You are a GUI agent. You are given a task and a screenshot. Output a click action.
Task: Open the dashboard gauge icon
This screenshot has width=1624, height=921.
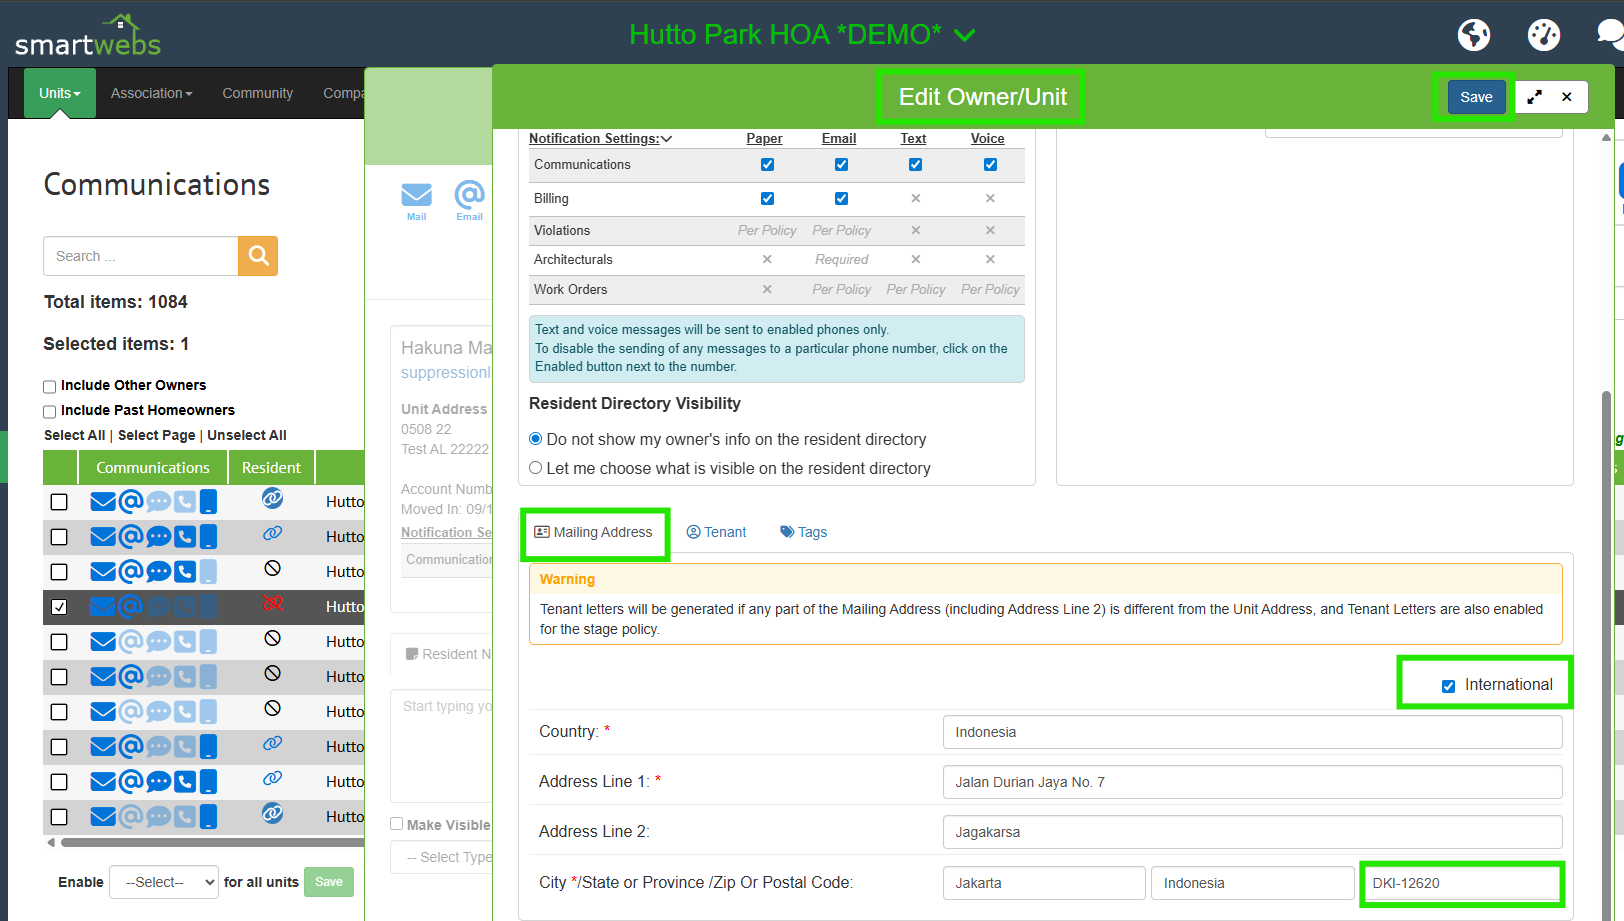click(1543, 35)
